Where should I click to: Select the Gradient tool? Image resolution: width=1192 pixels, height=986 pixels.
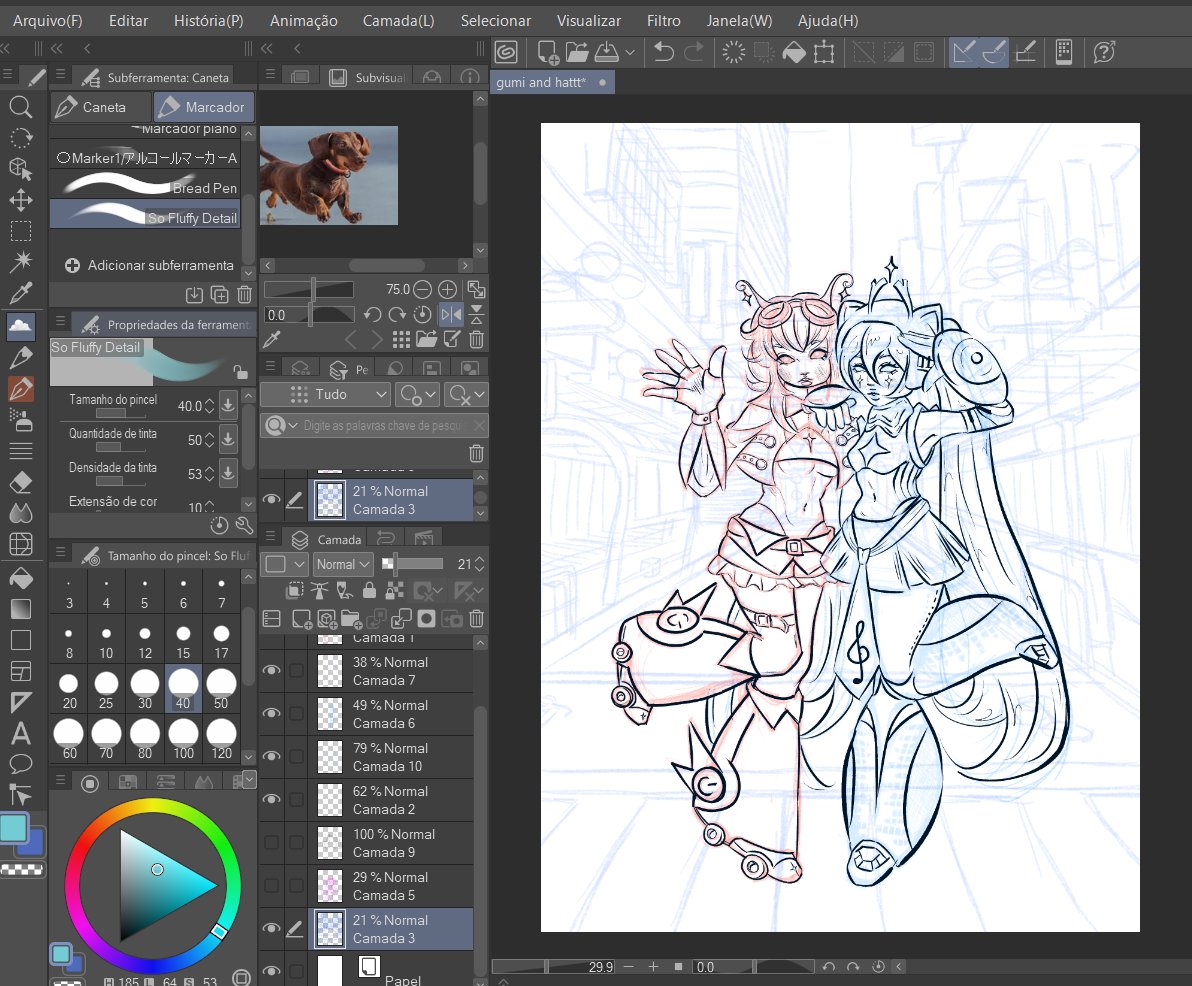click(21, 609)
